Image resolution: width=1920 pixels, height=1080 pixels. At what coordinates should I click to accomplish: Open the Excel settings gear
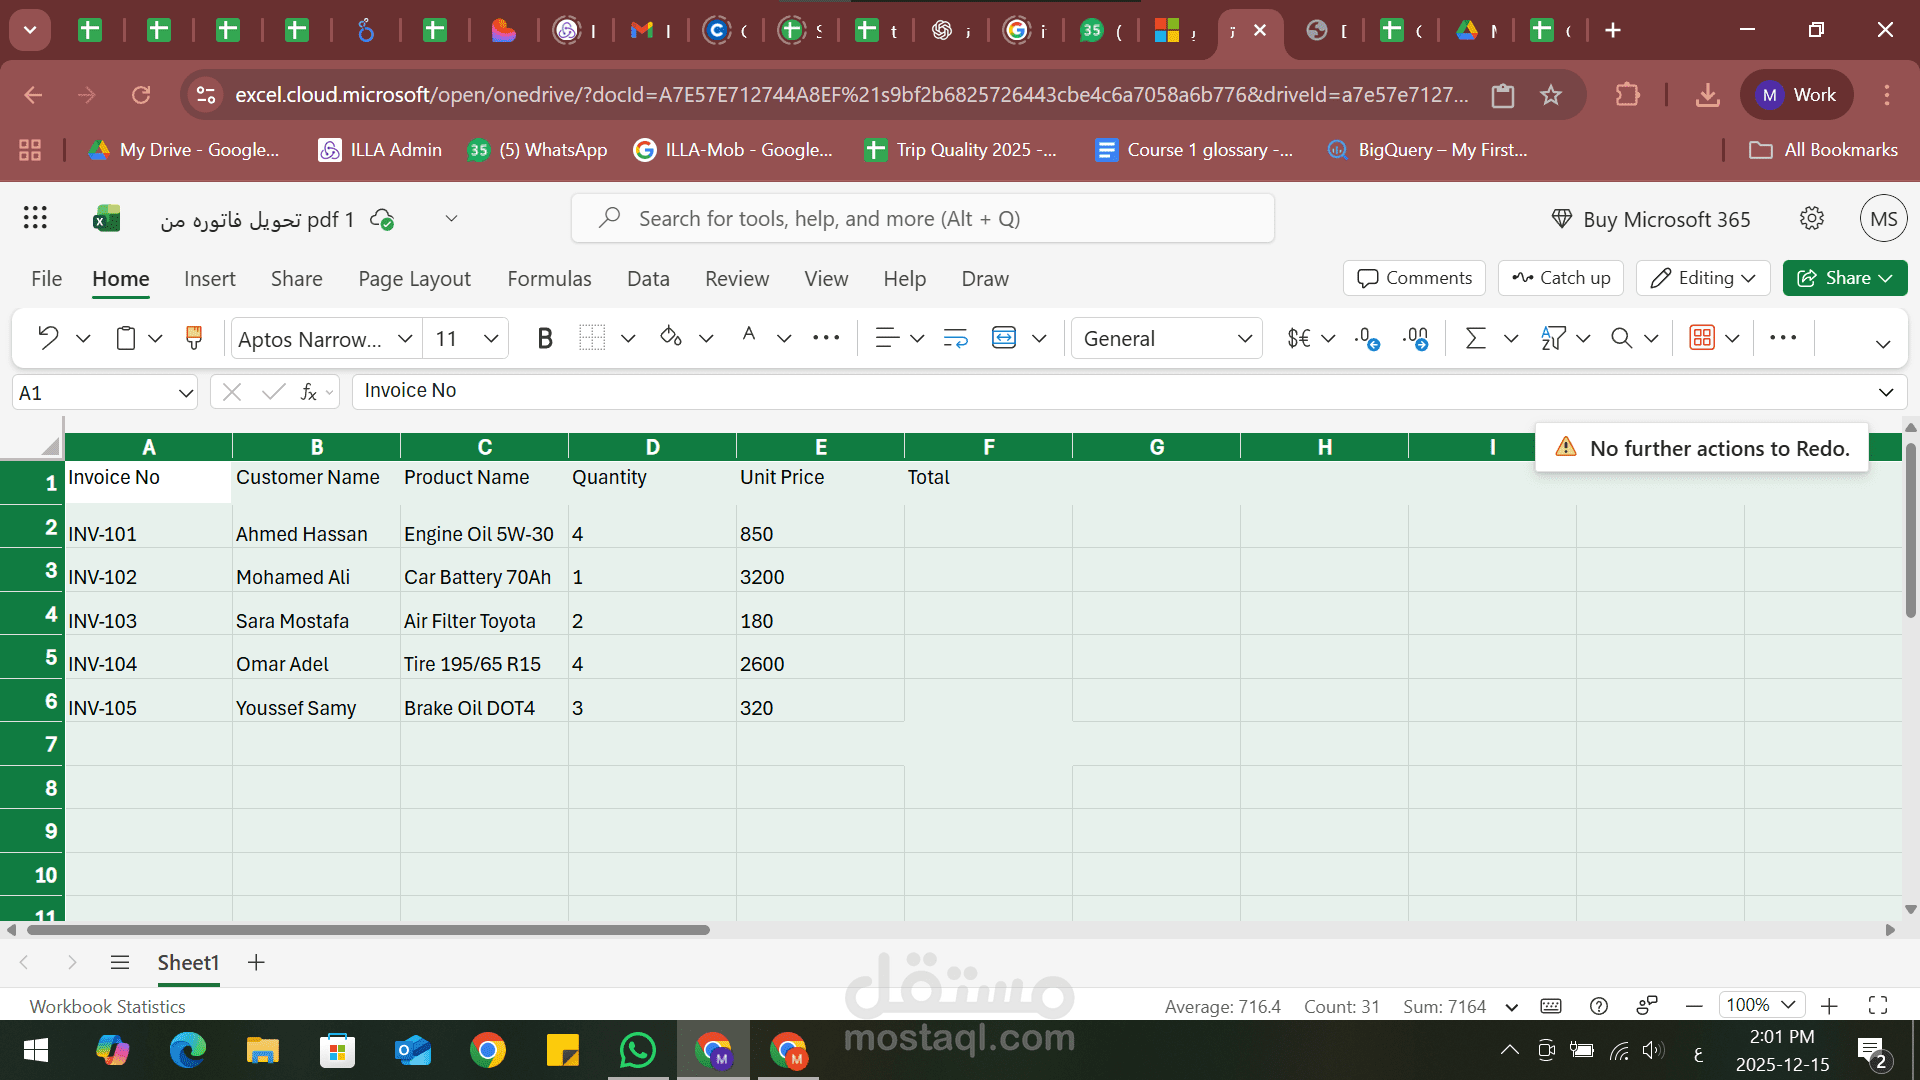point(1811,218)
